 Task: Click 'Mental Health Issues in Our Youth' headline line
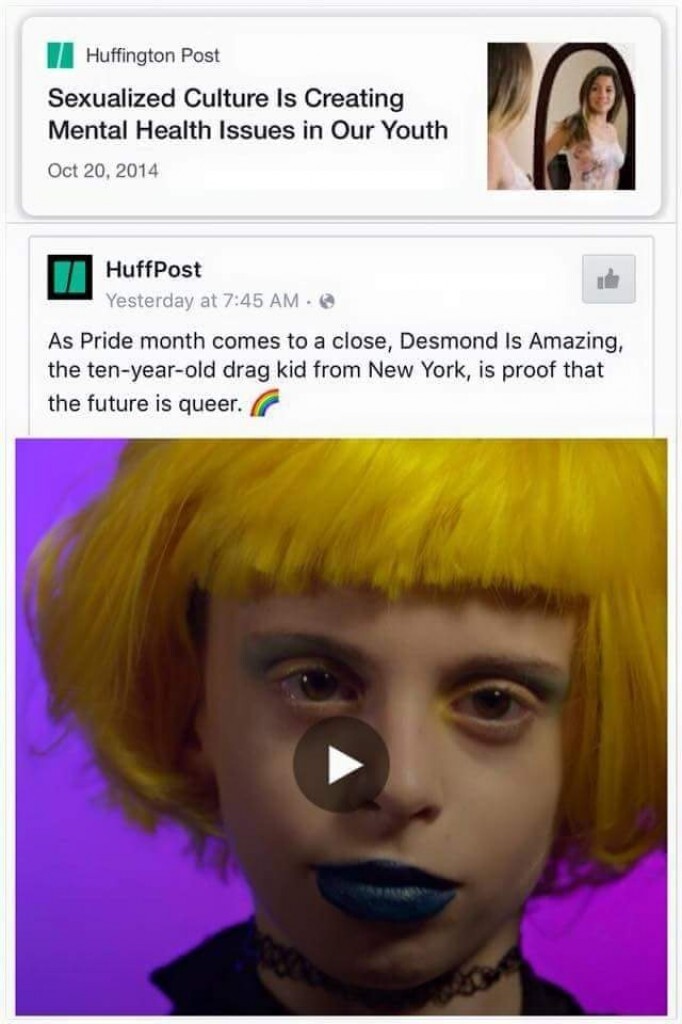248,130
